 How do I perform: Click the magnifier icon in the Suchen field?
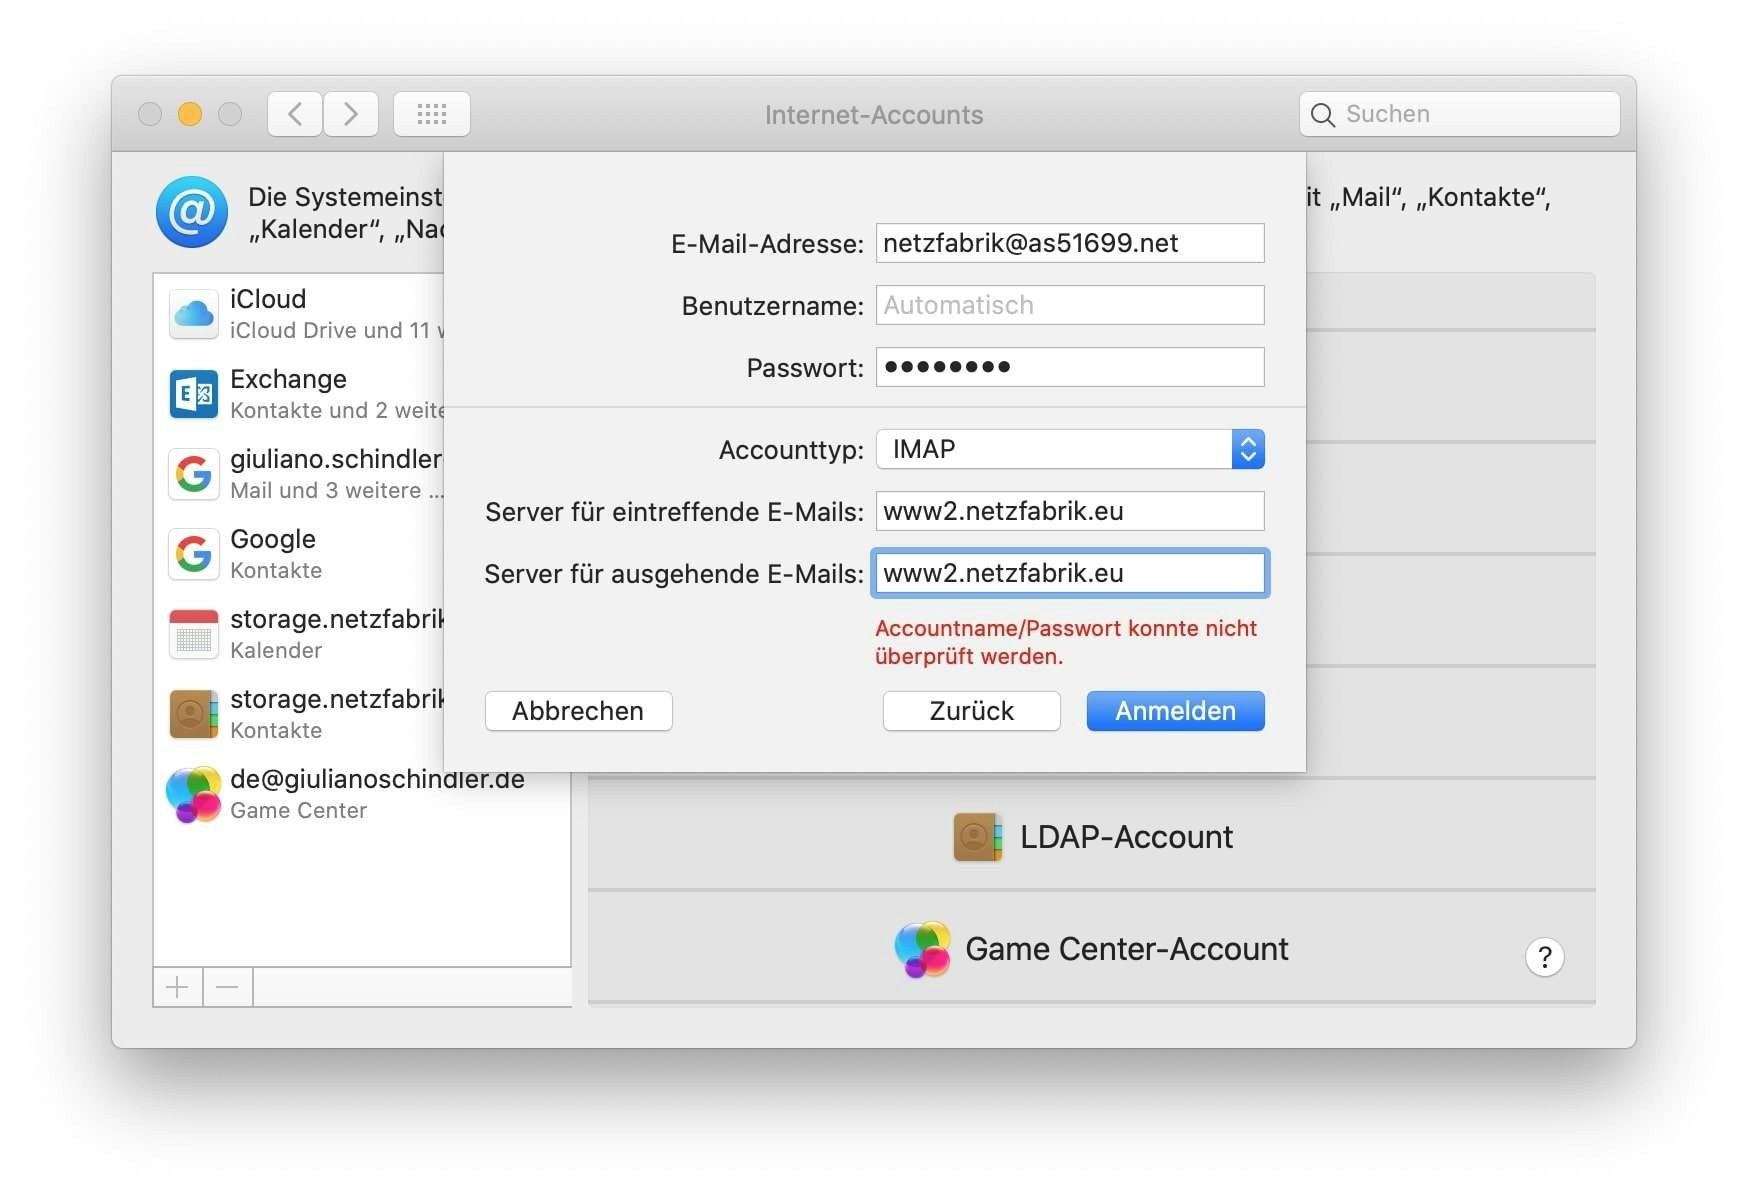(1322, 114)
